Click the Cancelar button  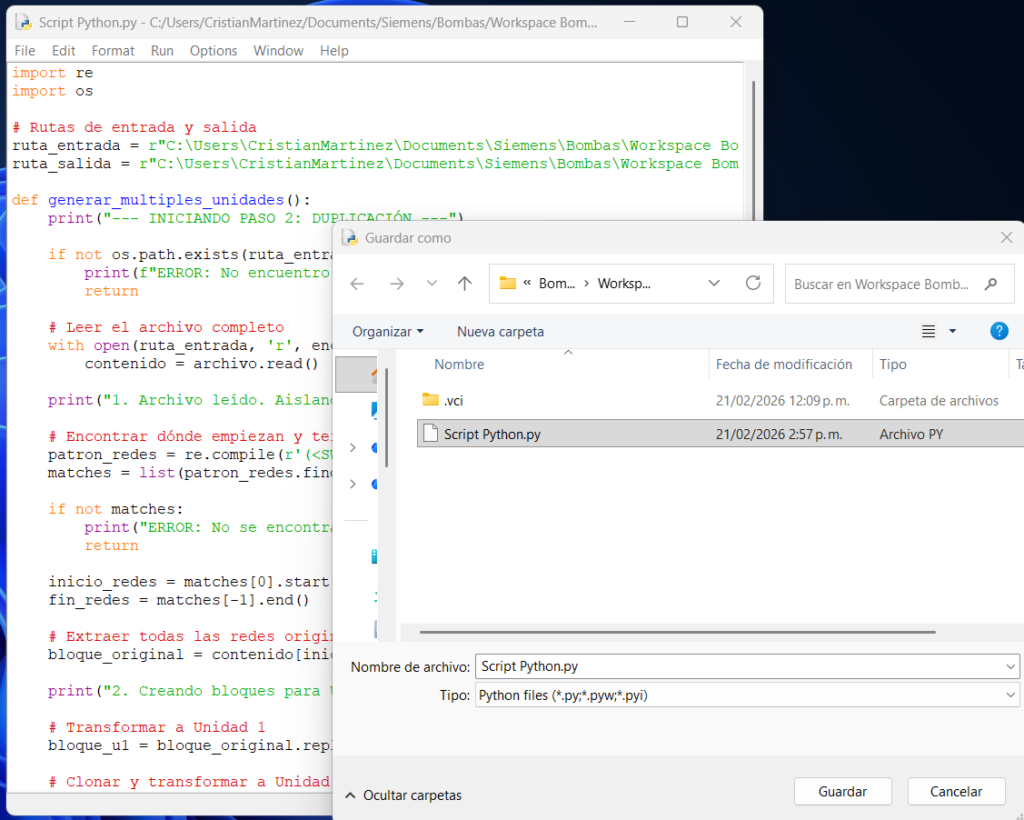pos(956,791)
